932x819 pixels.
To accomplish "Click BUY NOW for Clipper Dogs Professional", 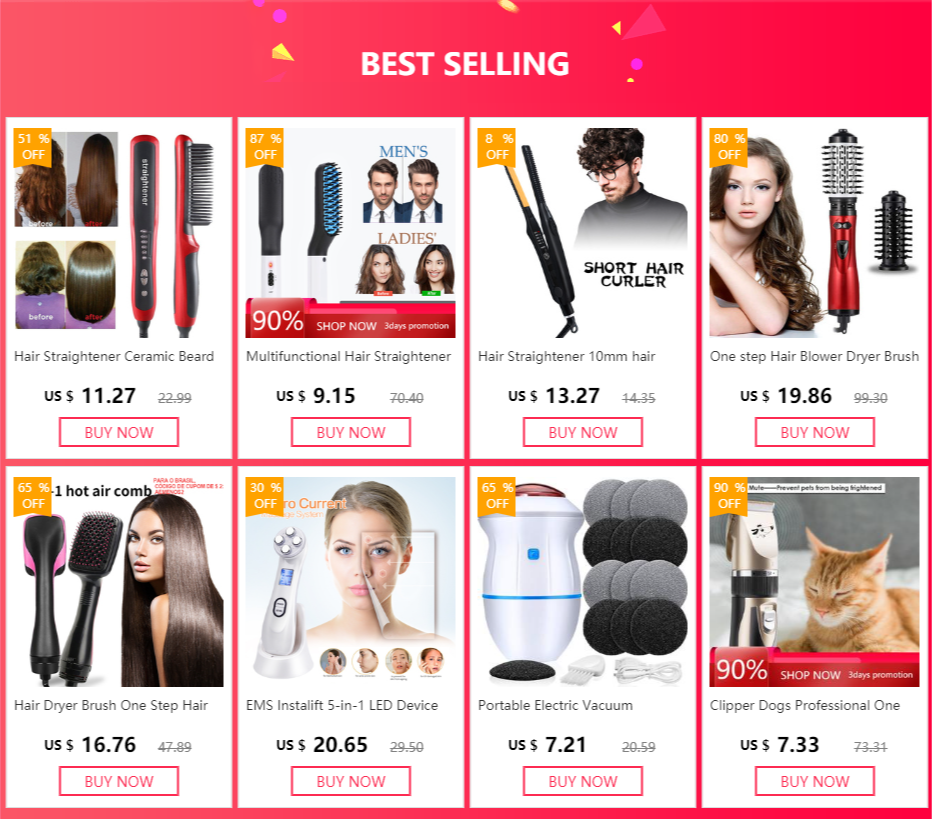I will point(815,781).
